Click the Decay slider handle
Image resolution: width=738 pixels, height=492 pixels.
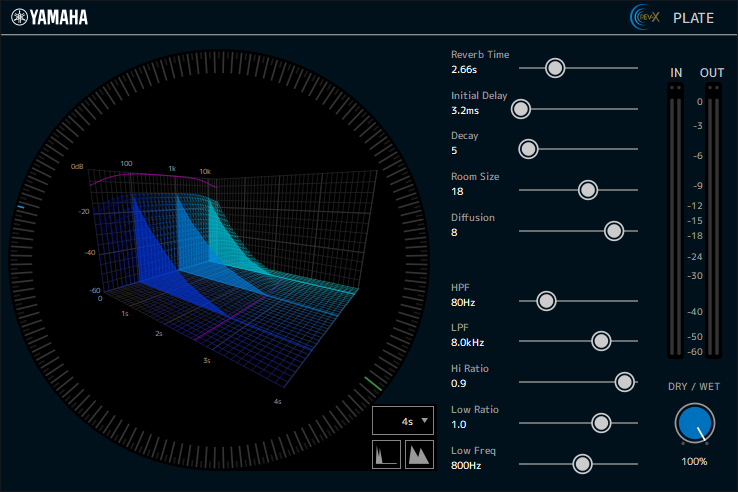pyautogui.click(x=528, y=149)
